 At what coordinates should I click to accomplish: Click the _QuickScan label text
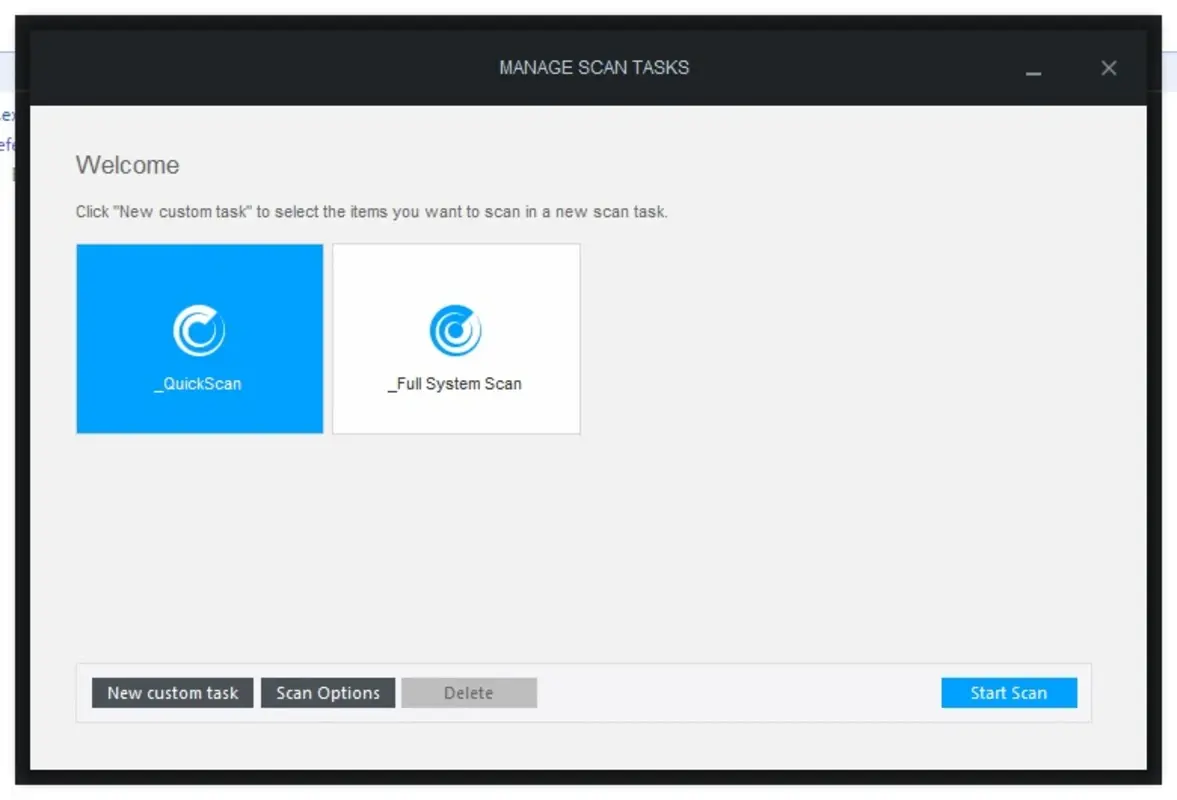(198, 383)
